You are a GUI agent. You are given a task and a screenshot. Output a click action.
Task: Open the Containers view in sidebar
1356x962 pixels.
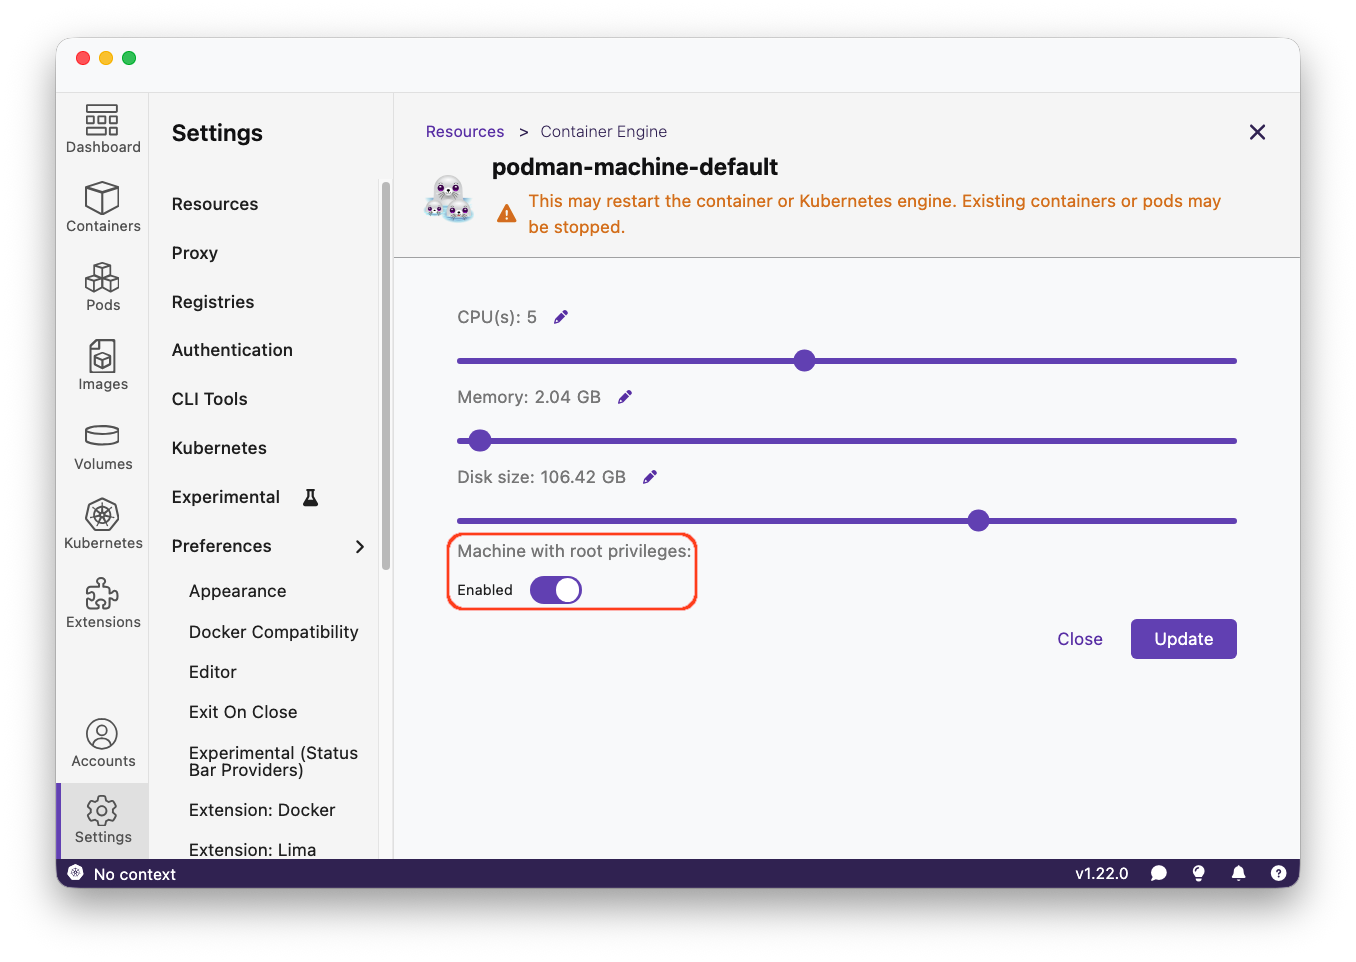tap(102, 207)
